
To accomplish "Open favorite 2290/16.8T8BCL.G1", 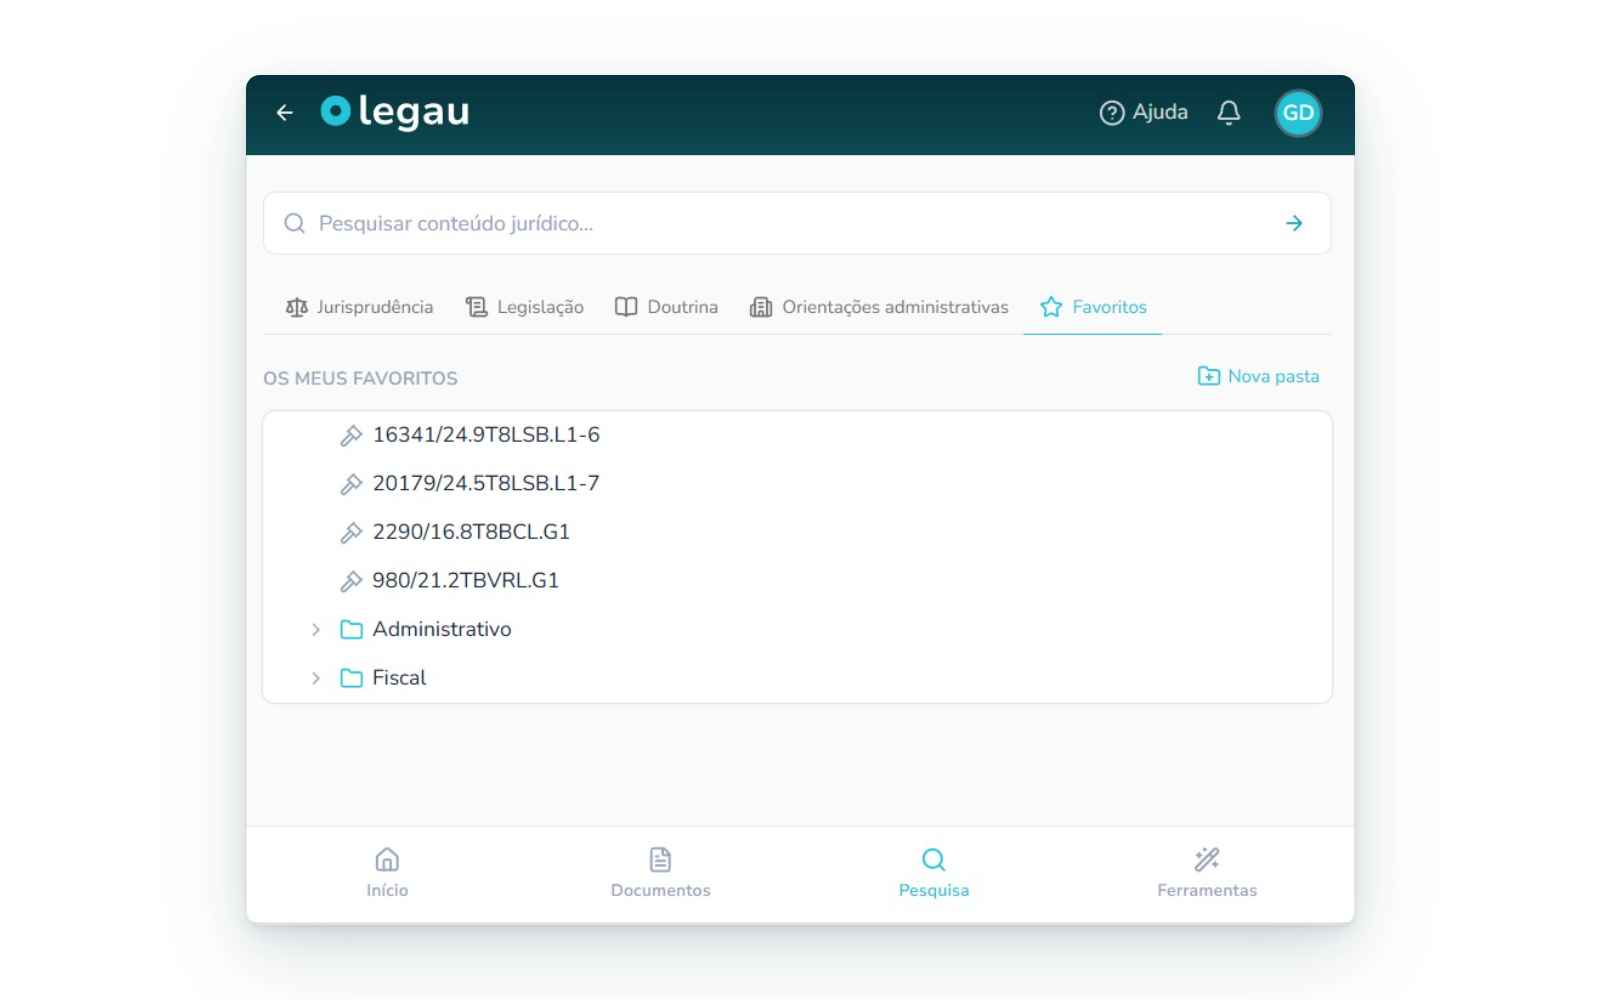I will (471, 532).
